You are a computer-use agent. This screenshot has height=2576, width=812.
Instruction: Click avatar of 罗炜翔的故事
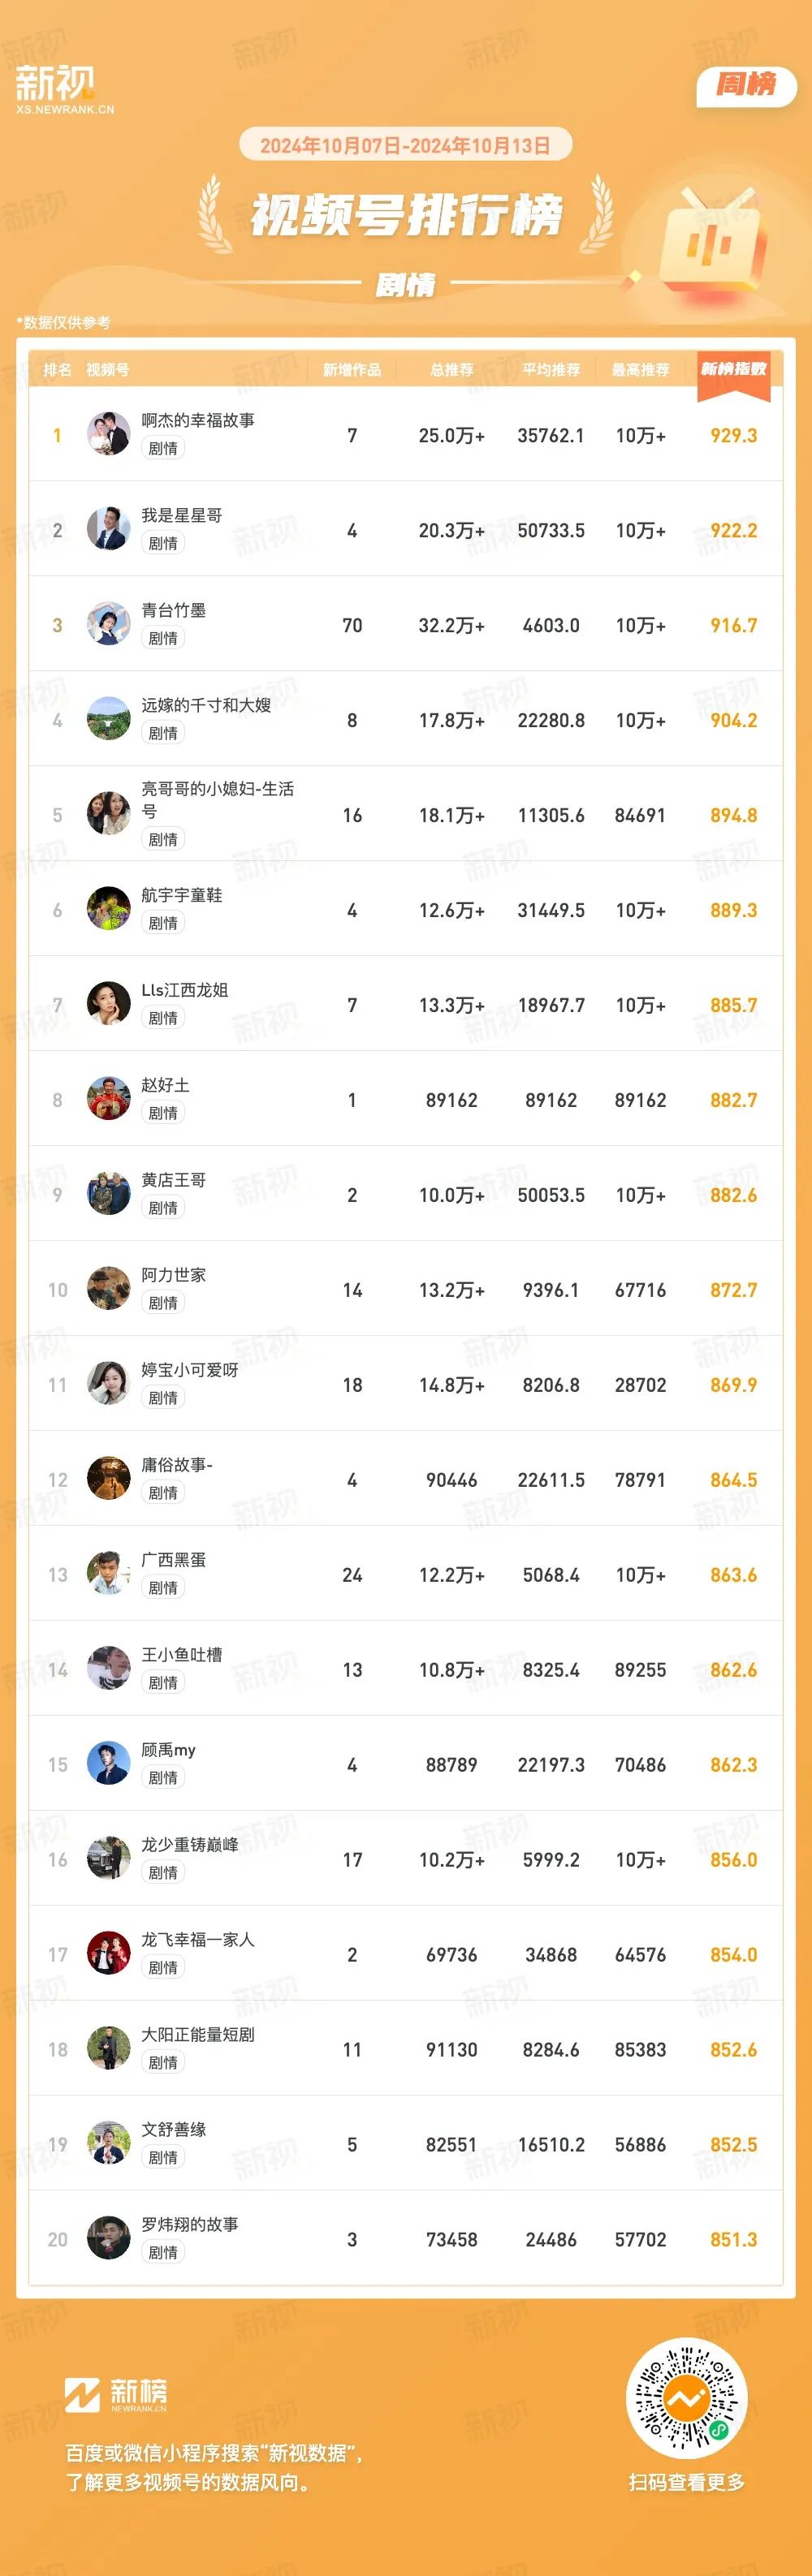click(108, 2239)
